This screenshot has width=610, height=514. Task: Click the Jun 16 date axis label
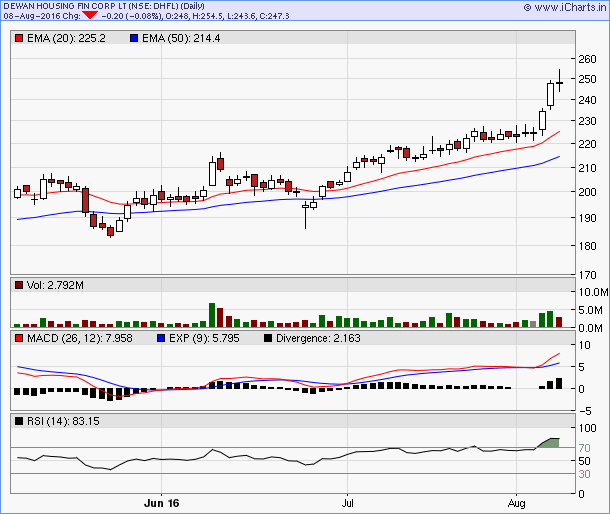[x=161, y=503]
